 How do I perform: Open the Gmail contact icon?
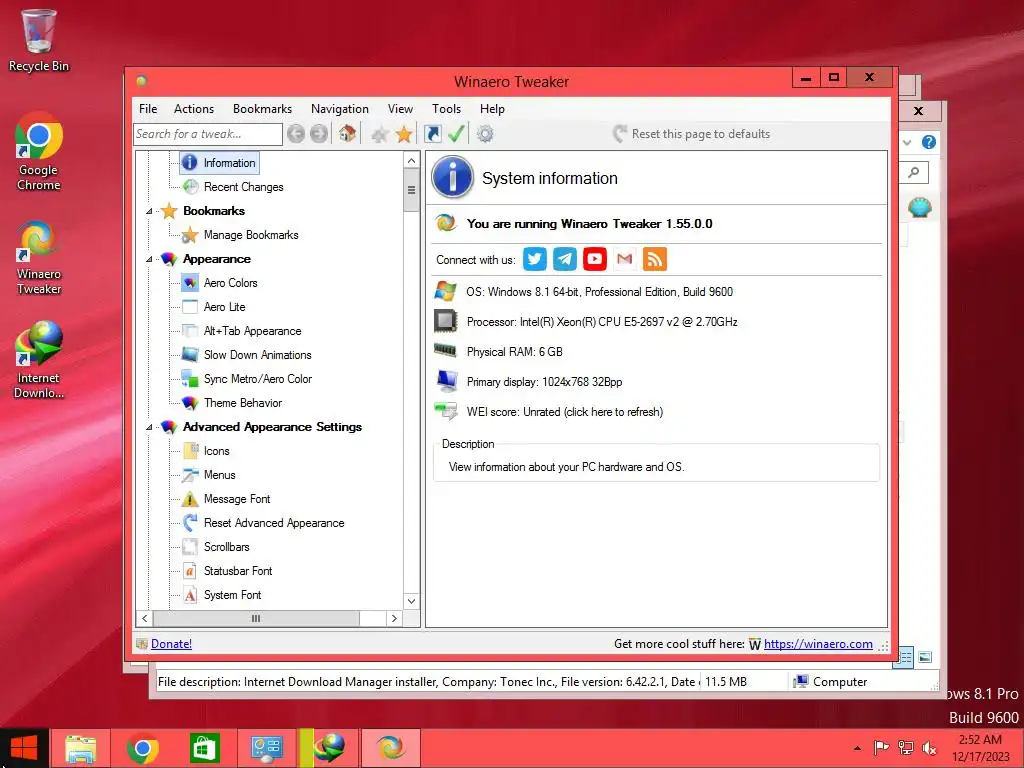tap(624, 259)
